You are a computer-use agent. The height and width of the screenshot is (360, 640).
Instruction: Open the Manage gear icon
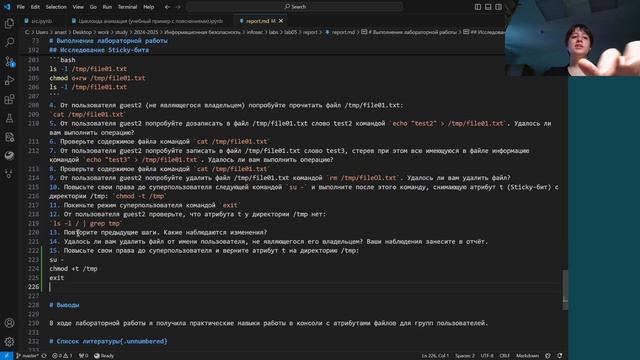[x=9, y=342]
